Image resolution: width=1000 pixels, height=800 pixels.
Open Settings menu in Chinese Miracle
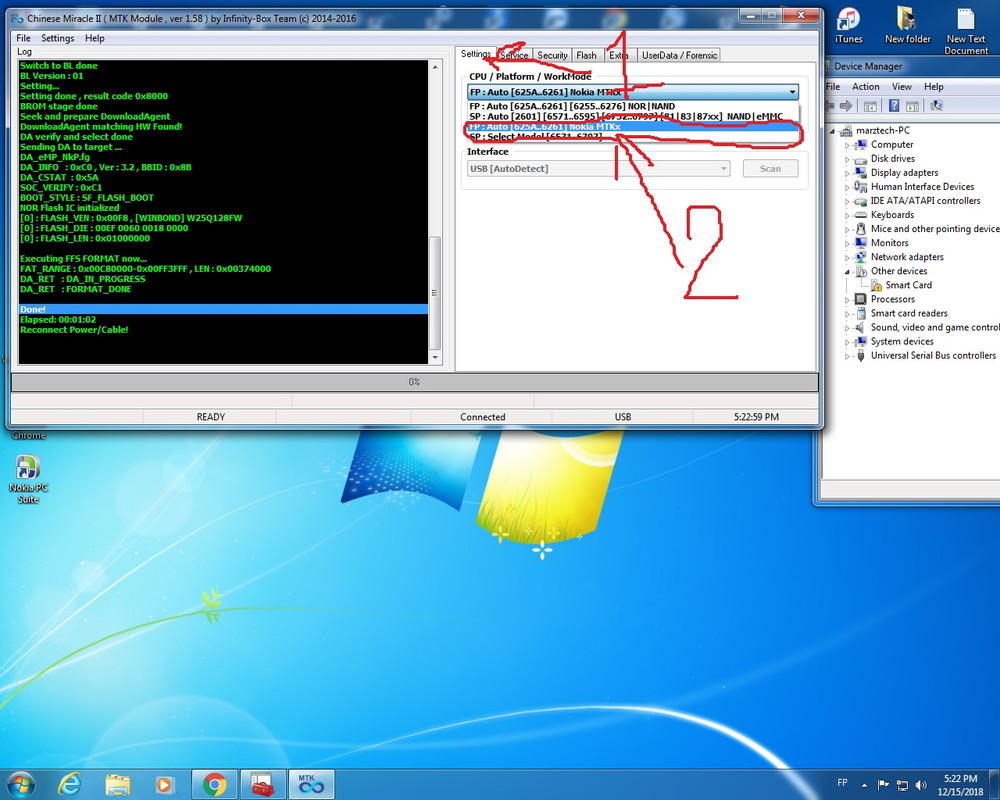click(x=57, y=38)
